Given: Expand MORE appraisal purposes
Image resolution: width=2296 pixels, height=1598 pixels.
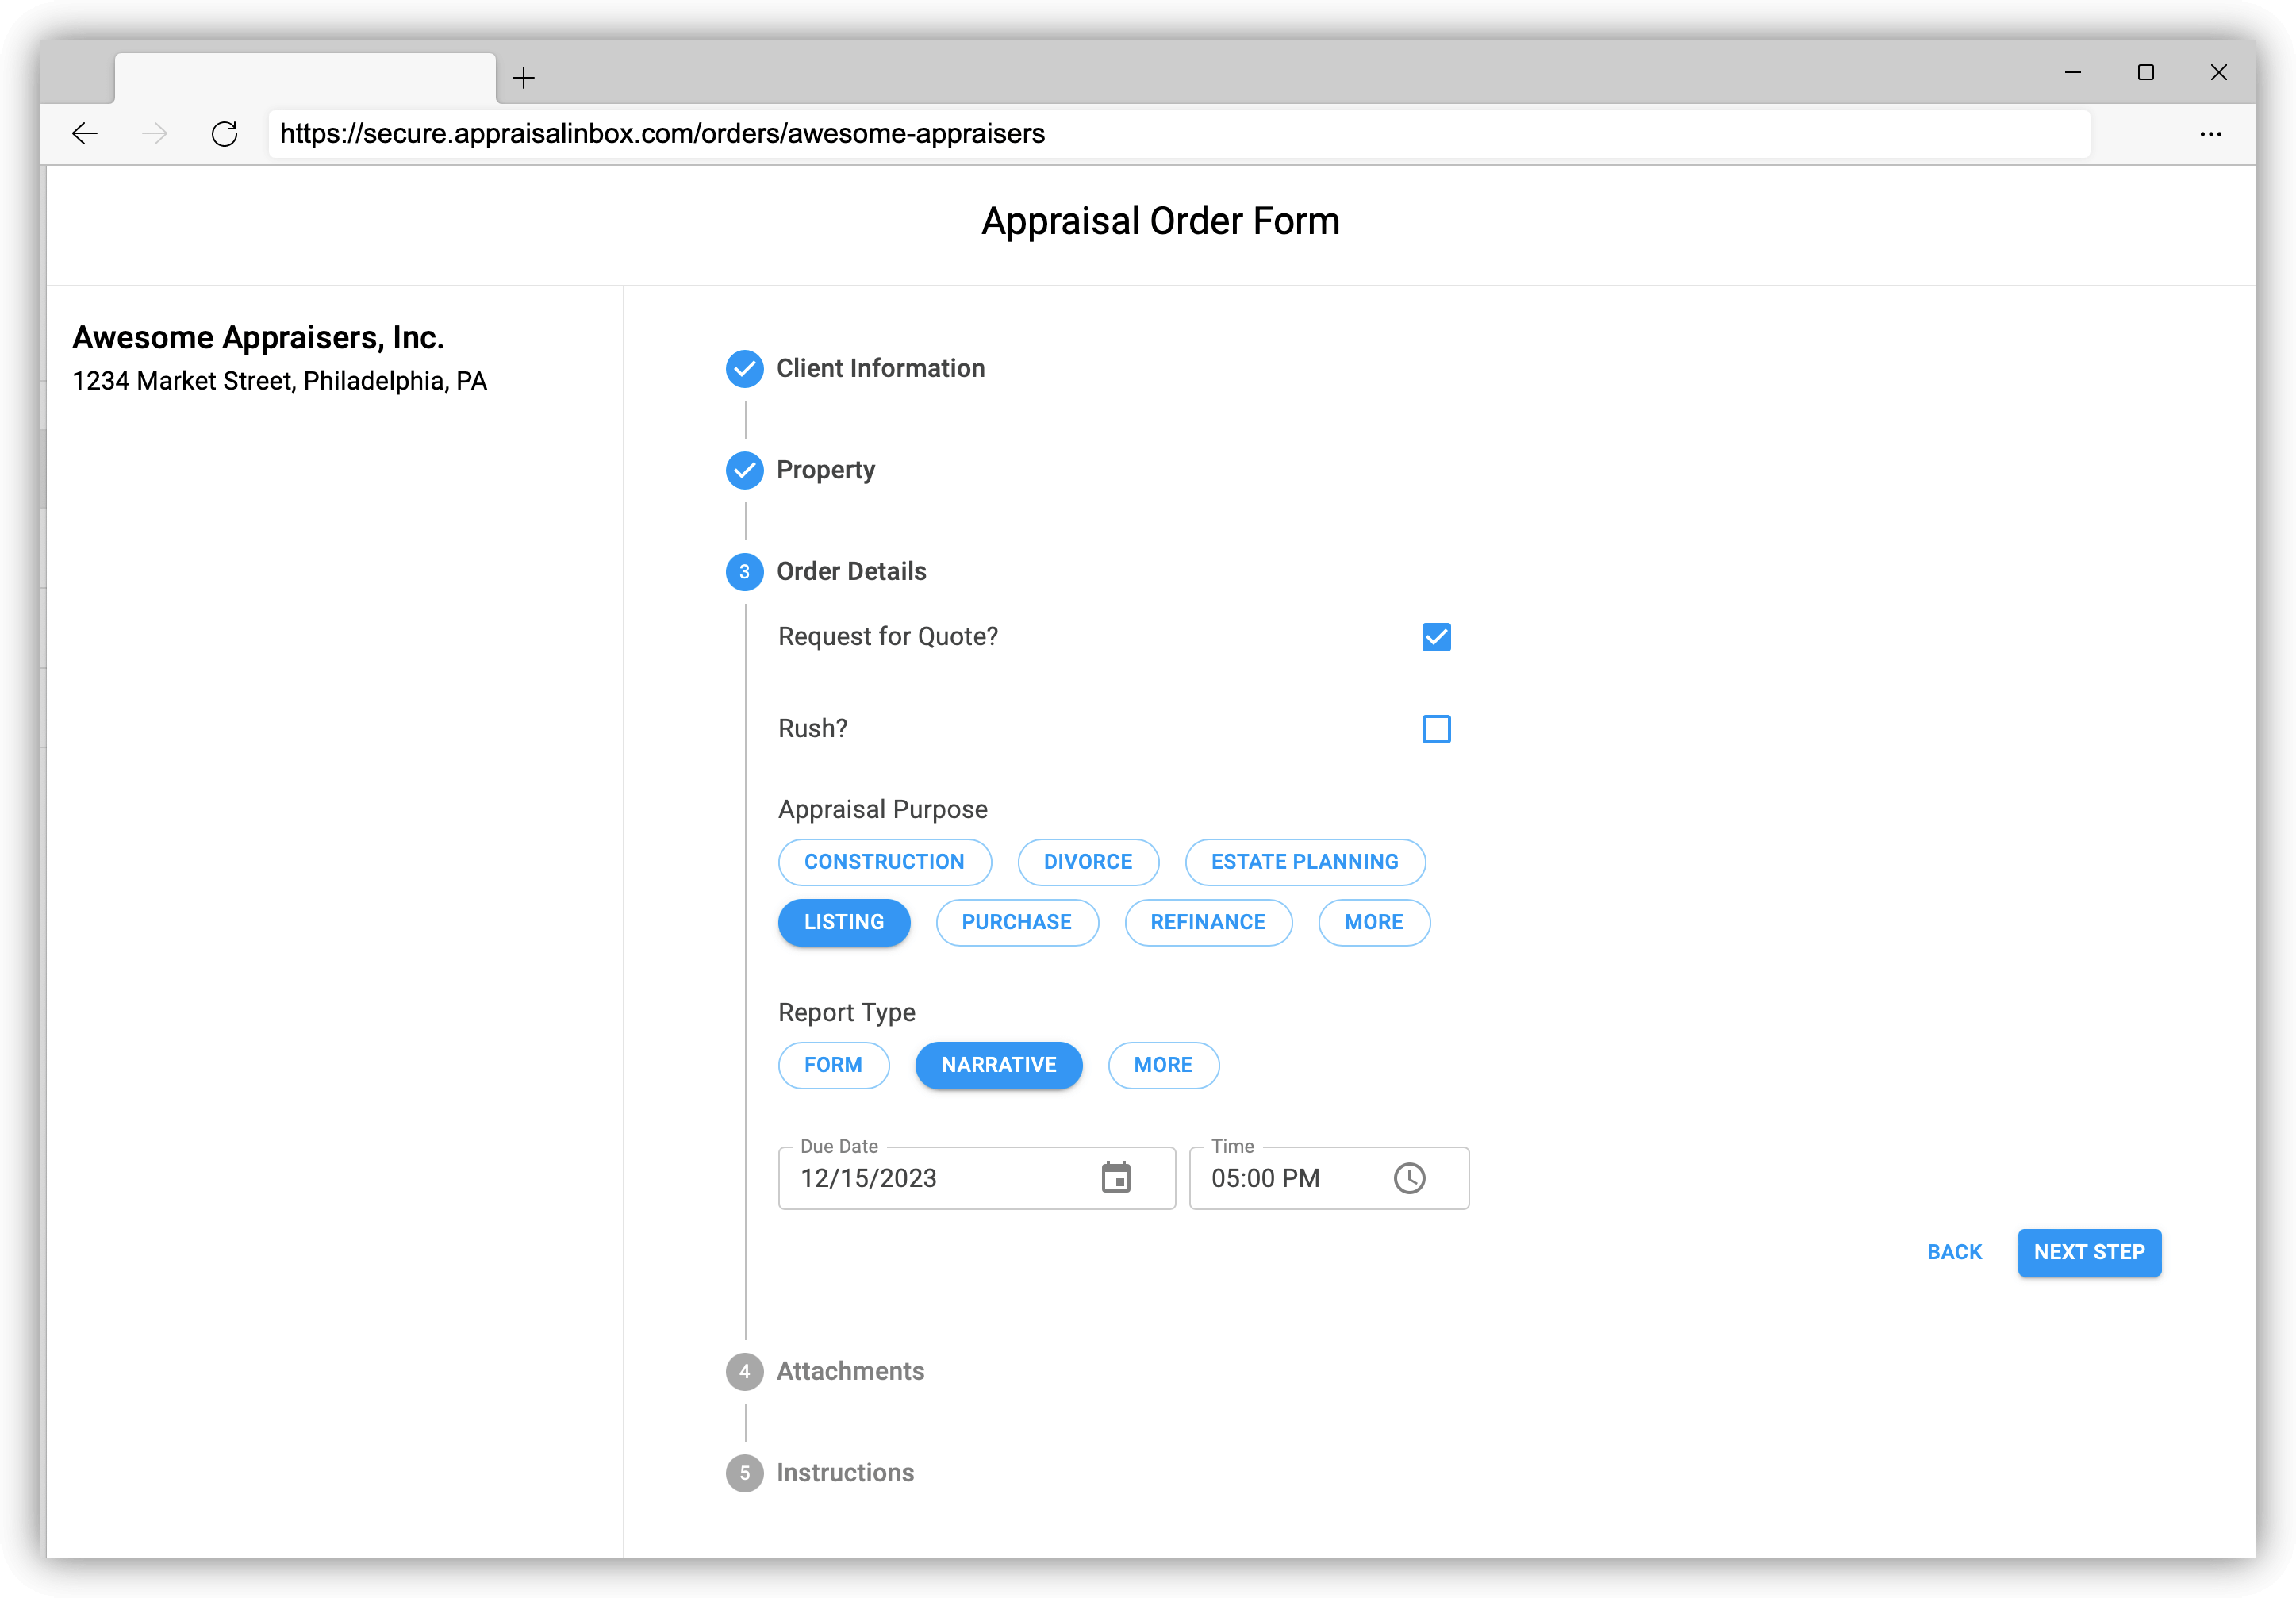Looking at the screenshot, I should (x=1374, y=922).
